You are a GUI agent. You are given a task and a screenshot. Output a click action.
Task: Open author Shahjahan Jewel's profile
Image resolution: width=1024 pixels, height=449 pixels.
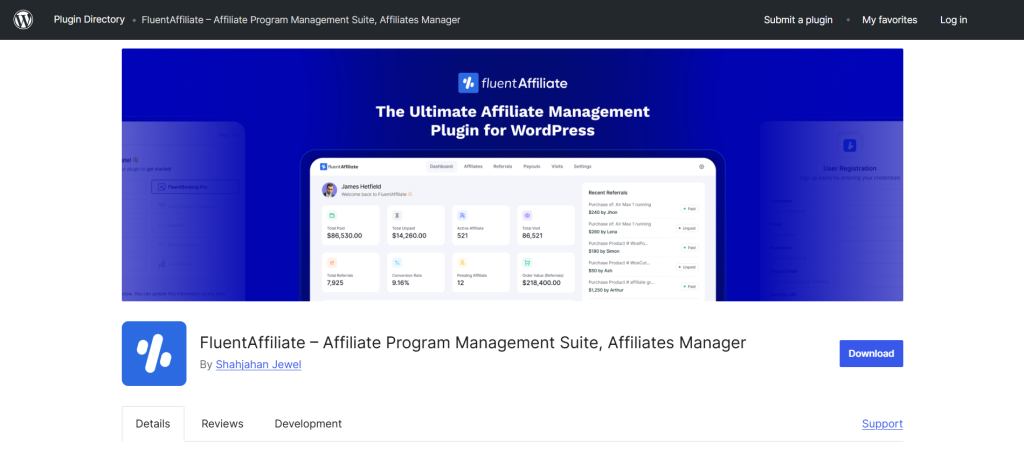pos(259,364)
